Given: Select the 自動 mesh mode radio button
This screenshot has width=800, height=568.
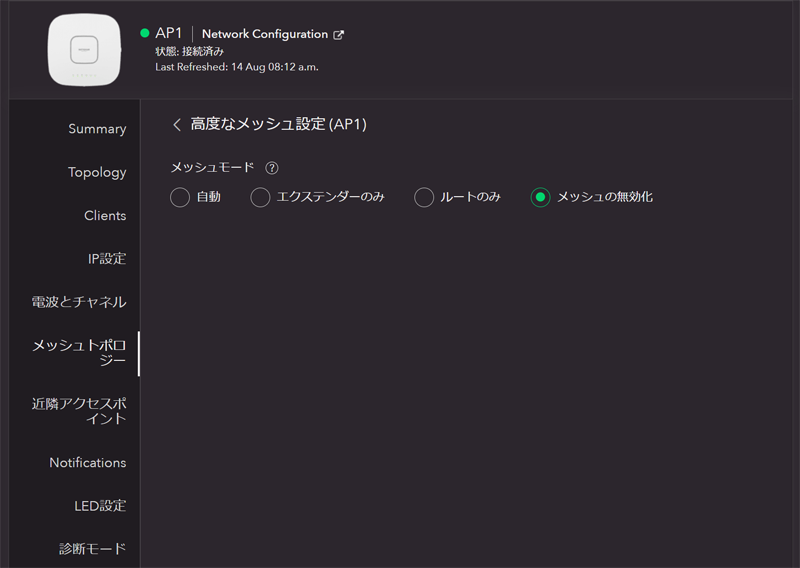Looking at the screenshot, I should pos(180,197).
